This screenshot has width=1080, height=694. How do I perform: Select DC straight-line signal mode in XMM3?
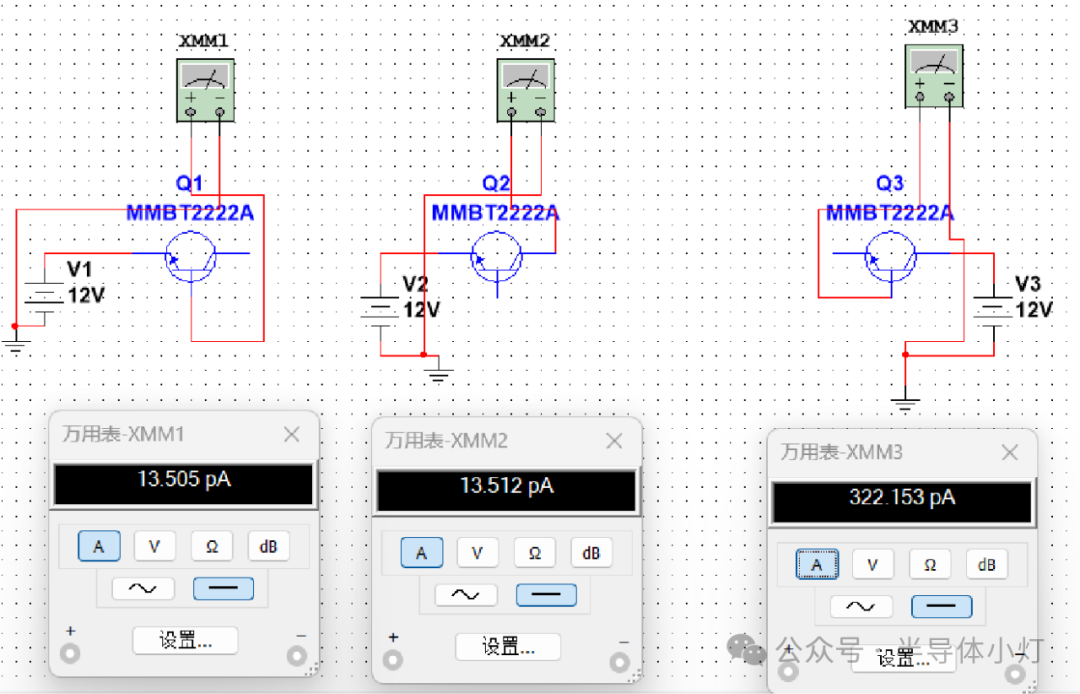[942, 607]
